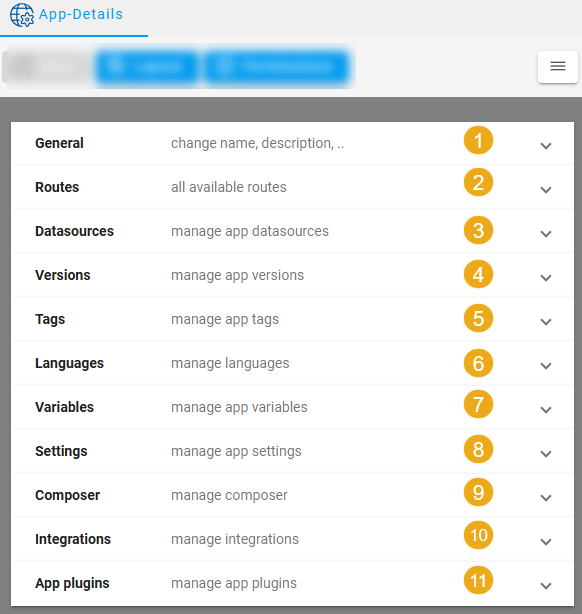The width and height of the screenshot is (582, 614).
Task: Expand the Settings section chevron
Action: pos(546,453)
